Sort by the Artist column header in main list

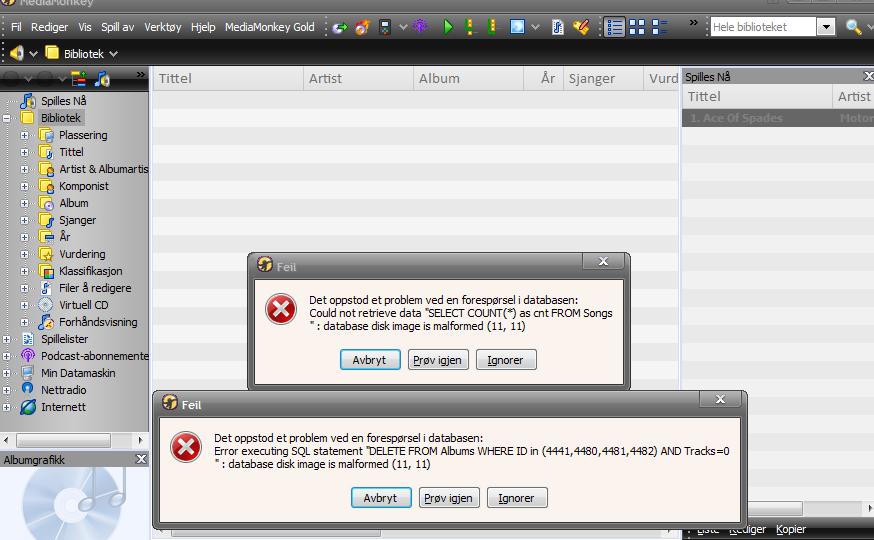[359, 79]
